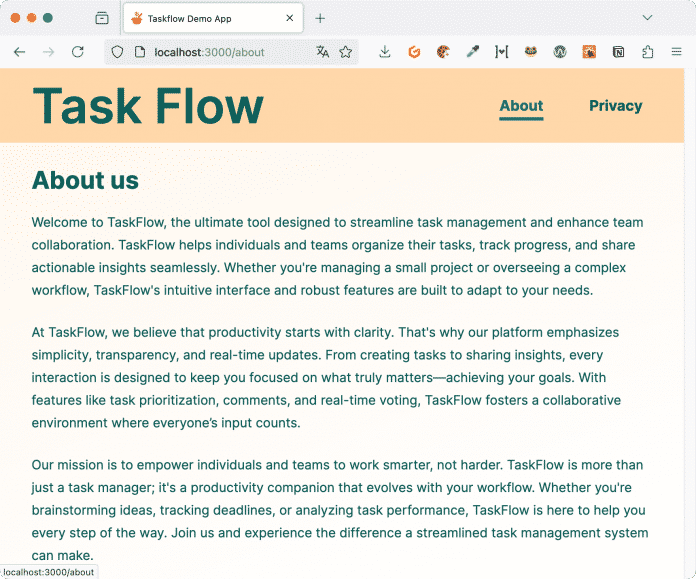Open the Notion extension icon
696x579 pixels.
[618, 52]
